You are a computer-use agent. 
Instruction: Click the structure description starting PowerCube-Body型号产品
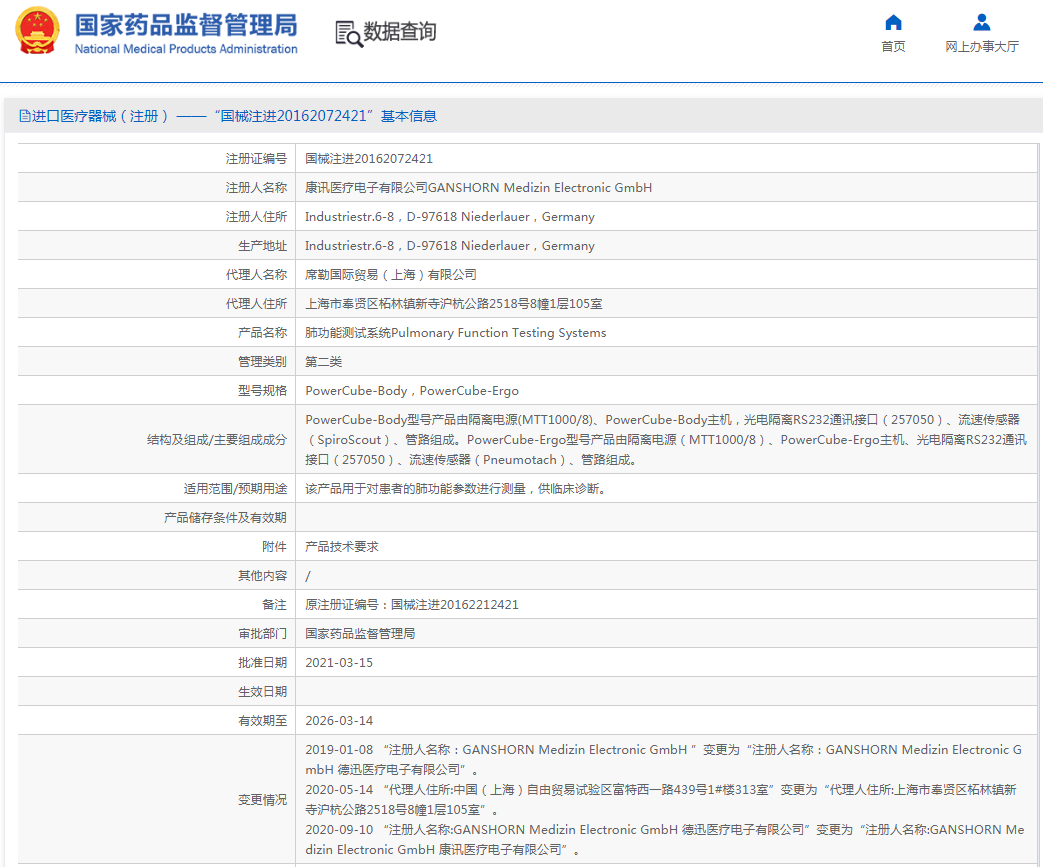(x=666, y=440)
